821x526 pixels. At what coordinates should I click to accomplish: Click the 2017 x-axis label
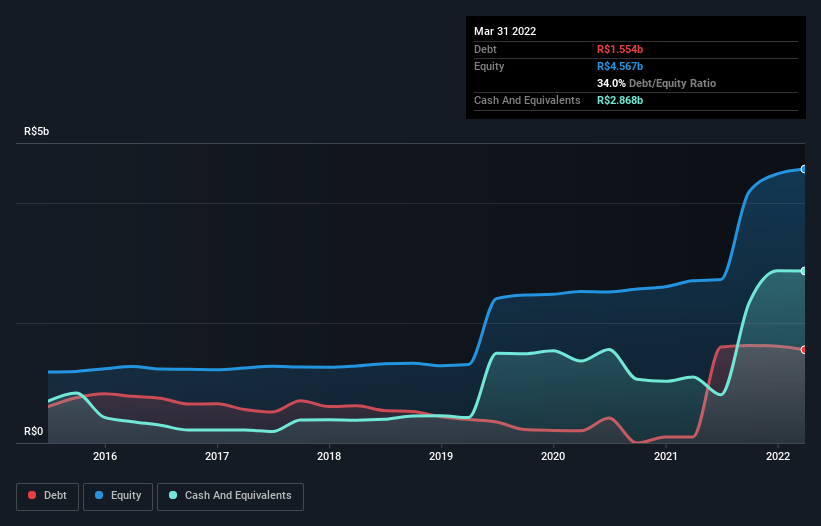[x=217, y=456]
